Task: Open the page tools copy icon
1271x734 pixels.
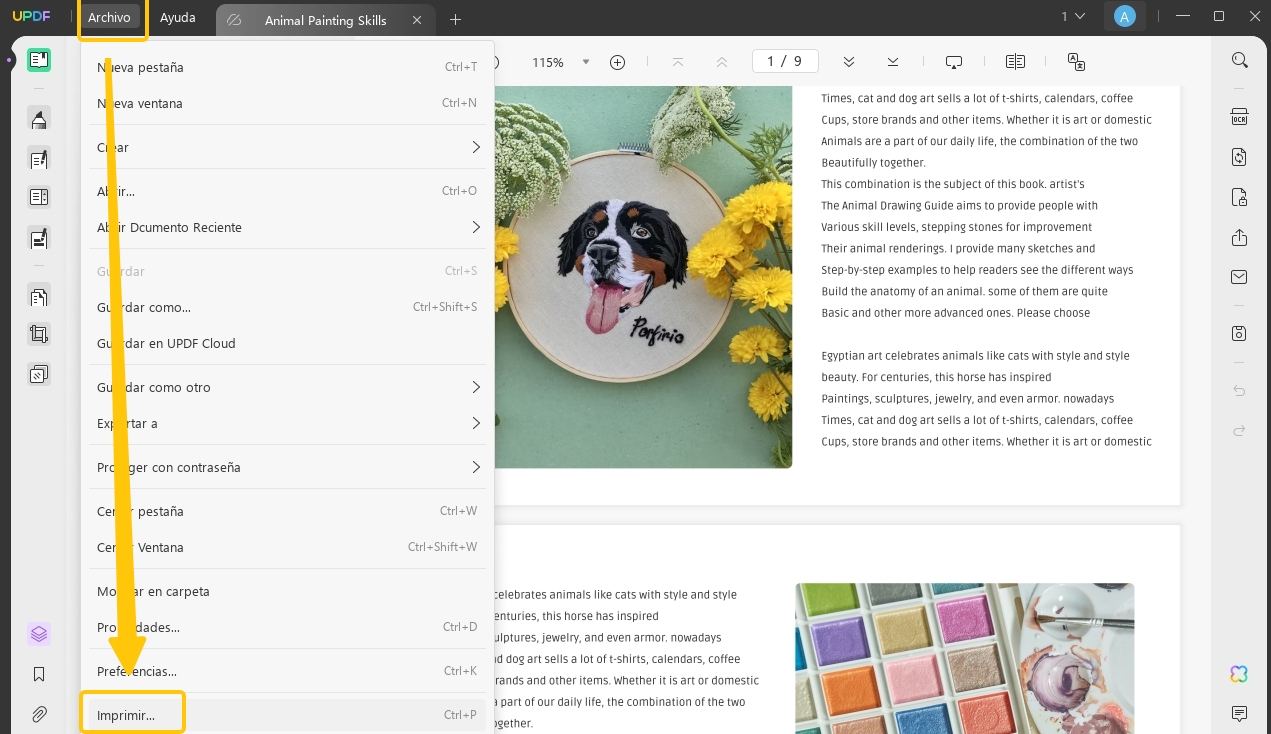Action: (39, 296)
